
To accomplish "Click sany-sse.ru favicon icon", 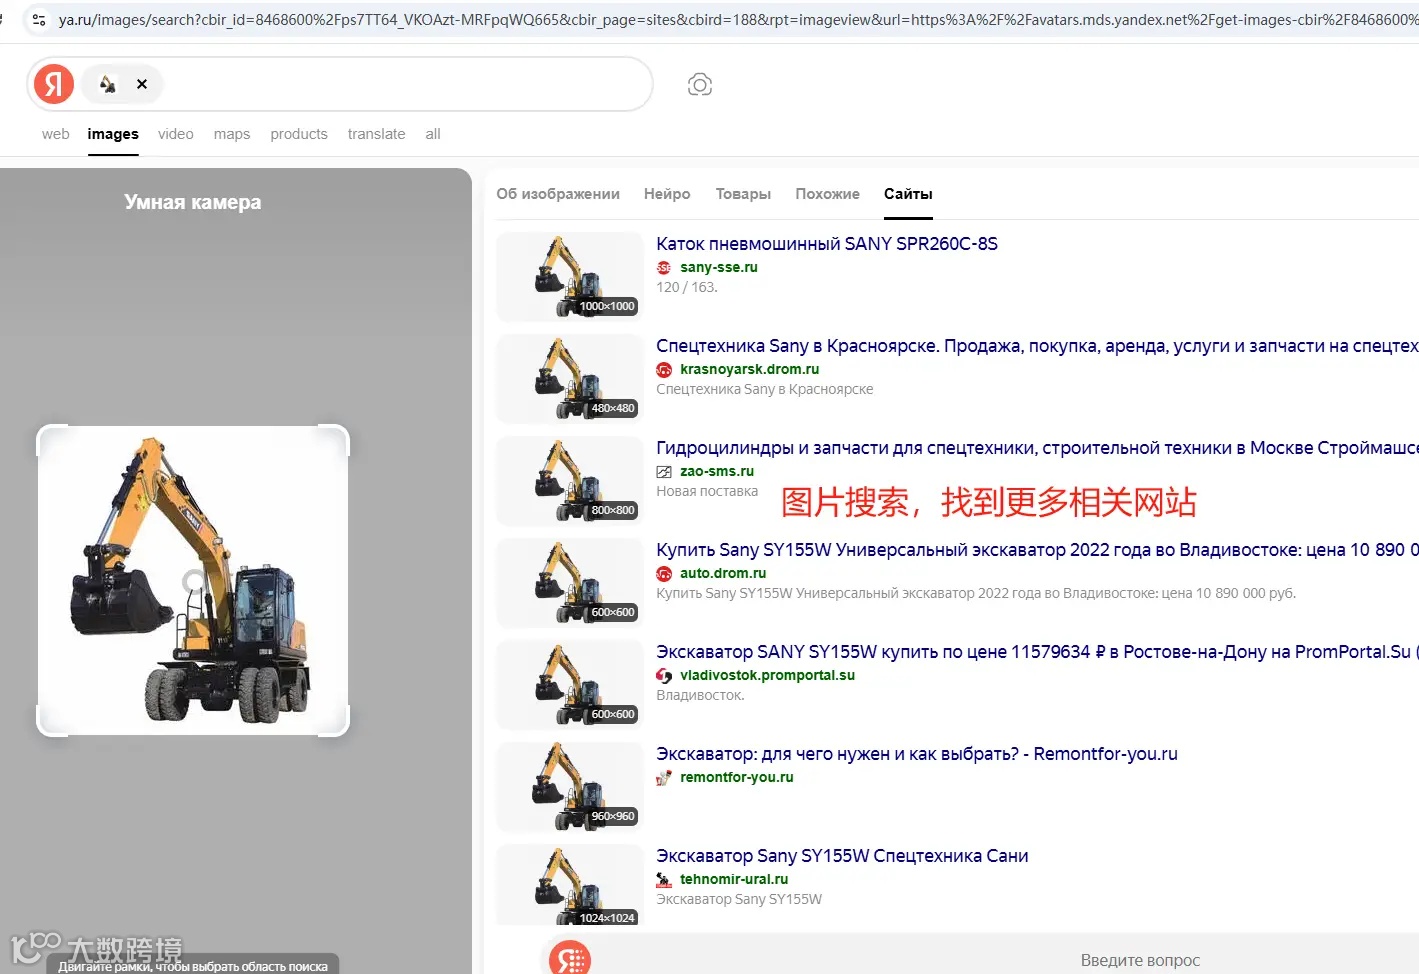I will 664,268.
